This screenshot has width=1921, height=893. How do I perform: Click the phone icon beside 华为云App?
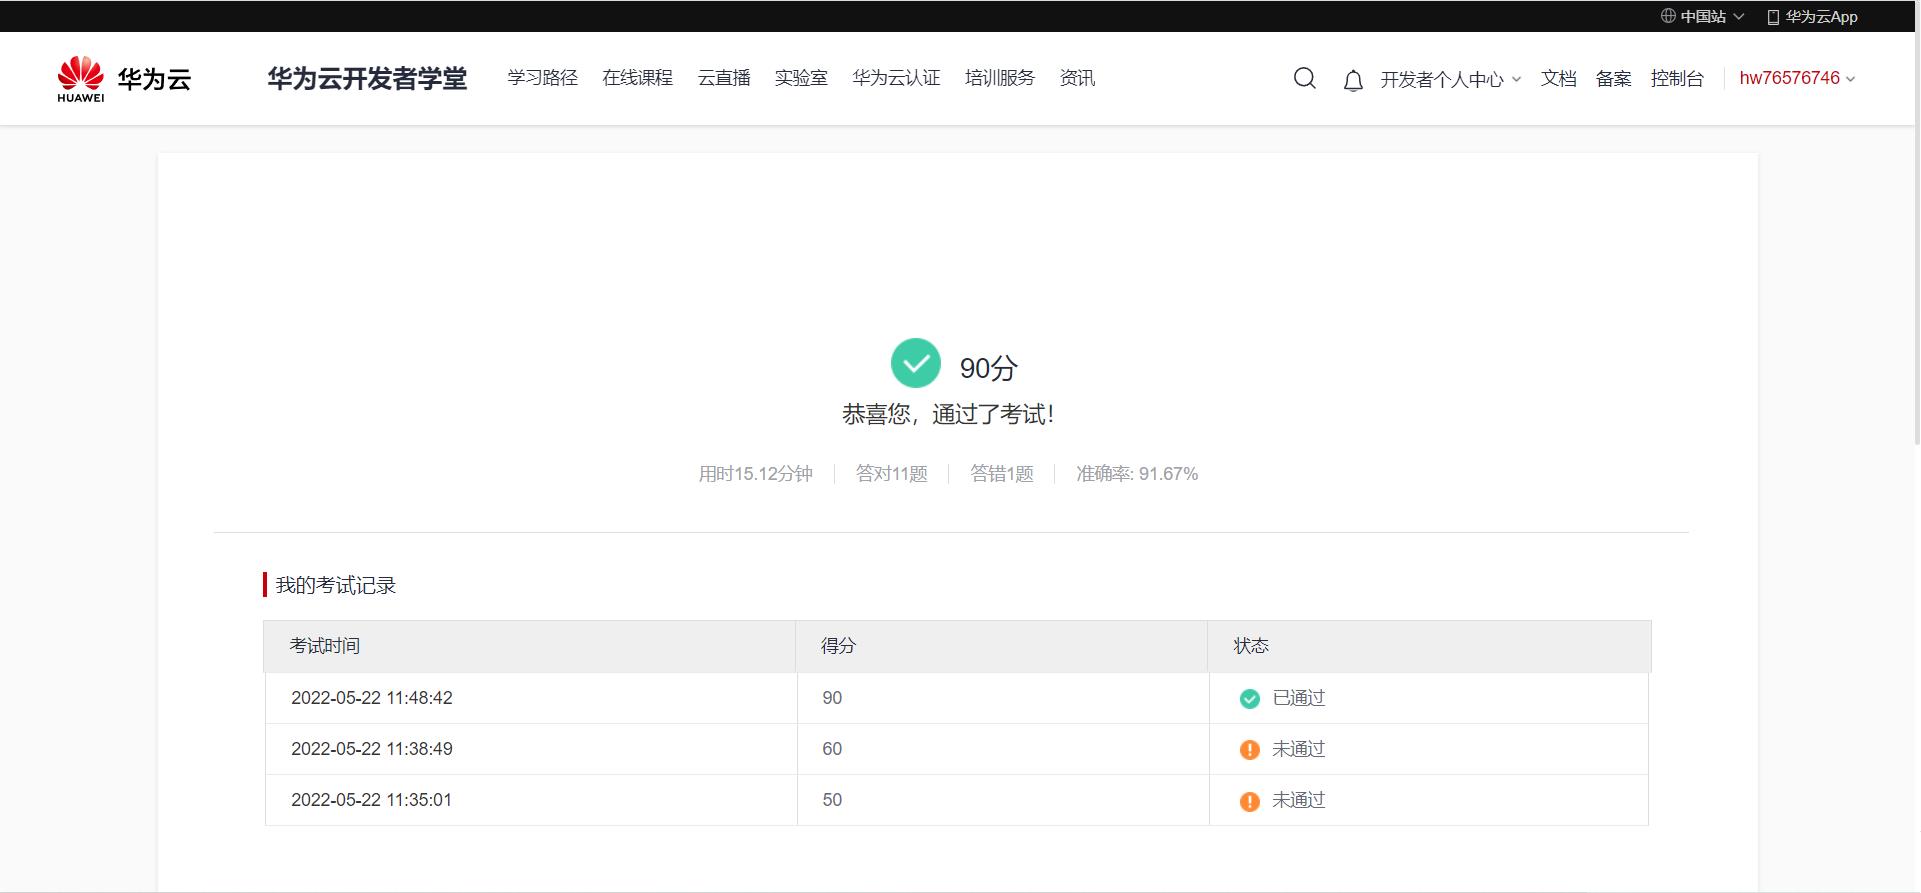pos(1773,17)
